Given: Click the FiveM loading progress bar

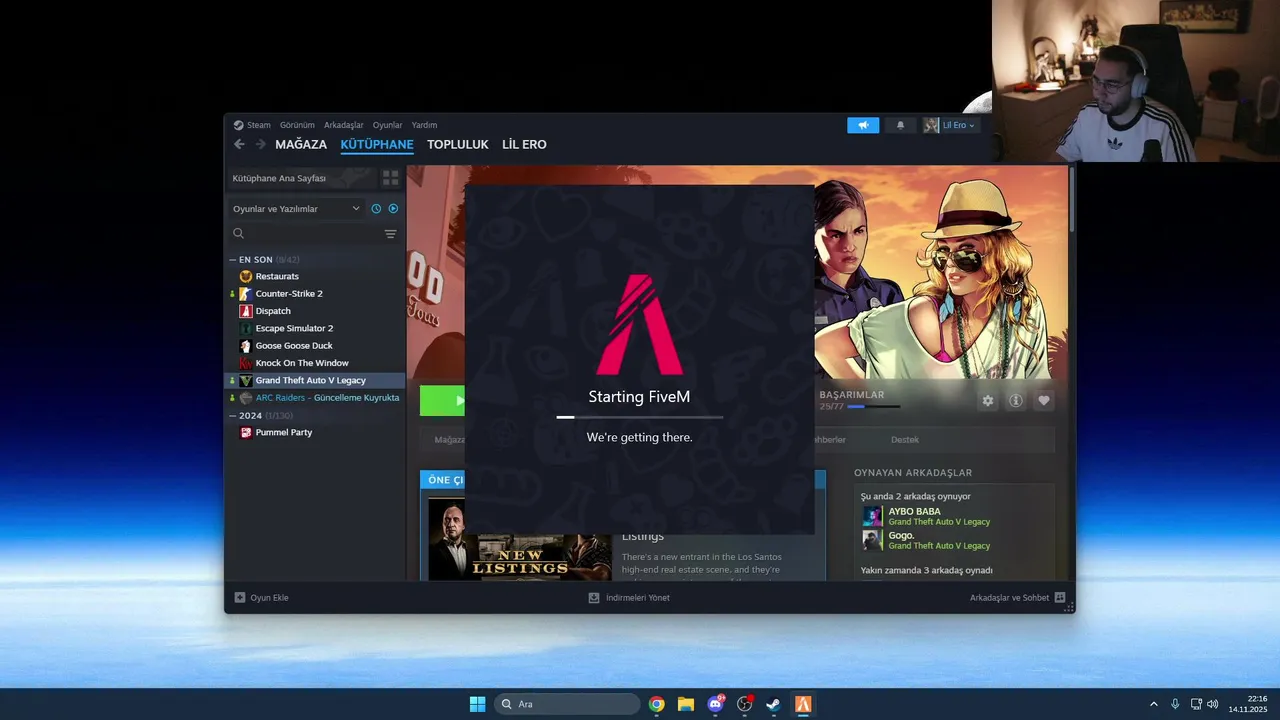Looking at the screenshot, I should pyautogui.click(x=640, y=417).
